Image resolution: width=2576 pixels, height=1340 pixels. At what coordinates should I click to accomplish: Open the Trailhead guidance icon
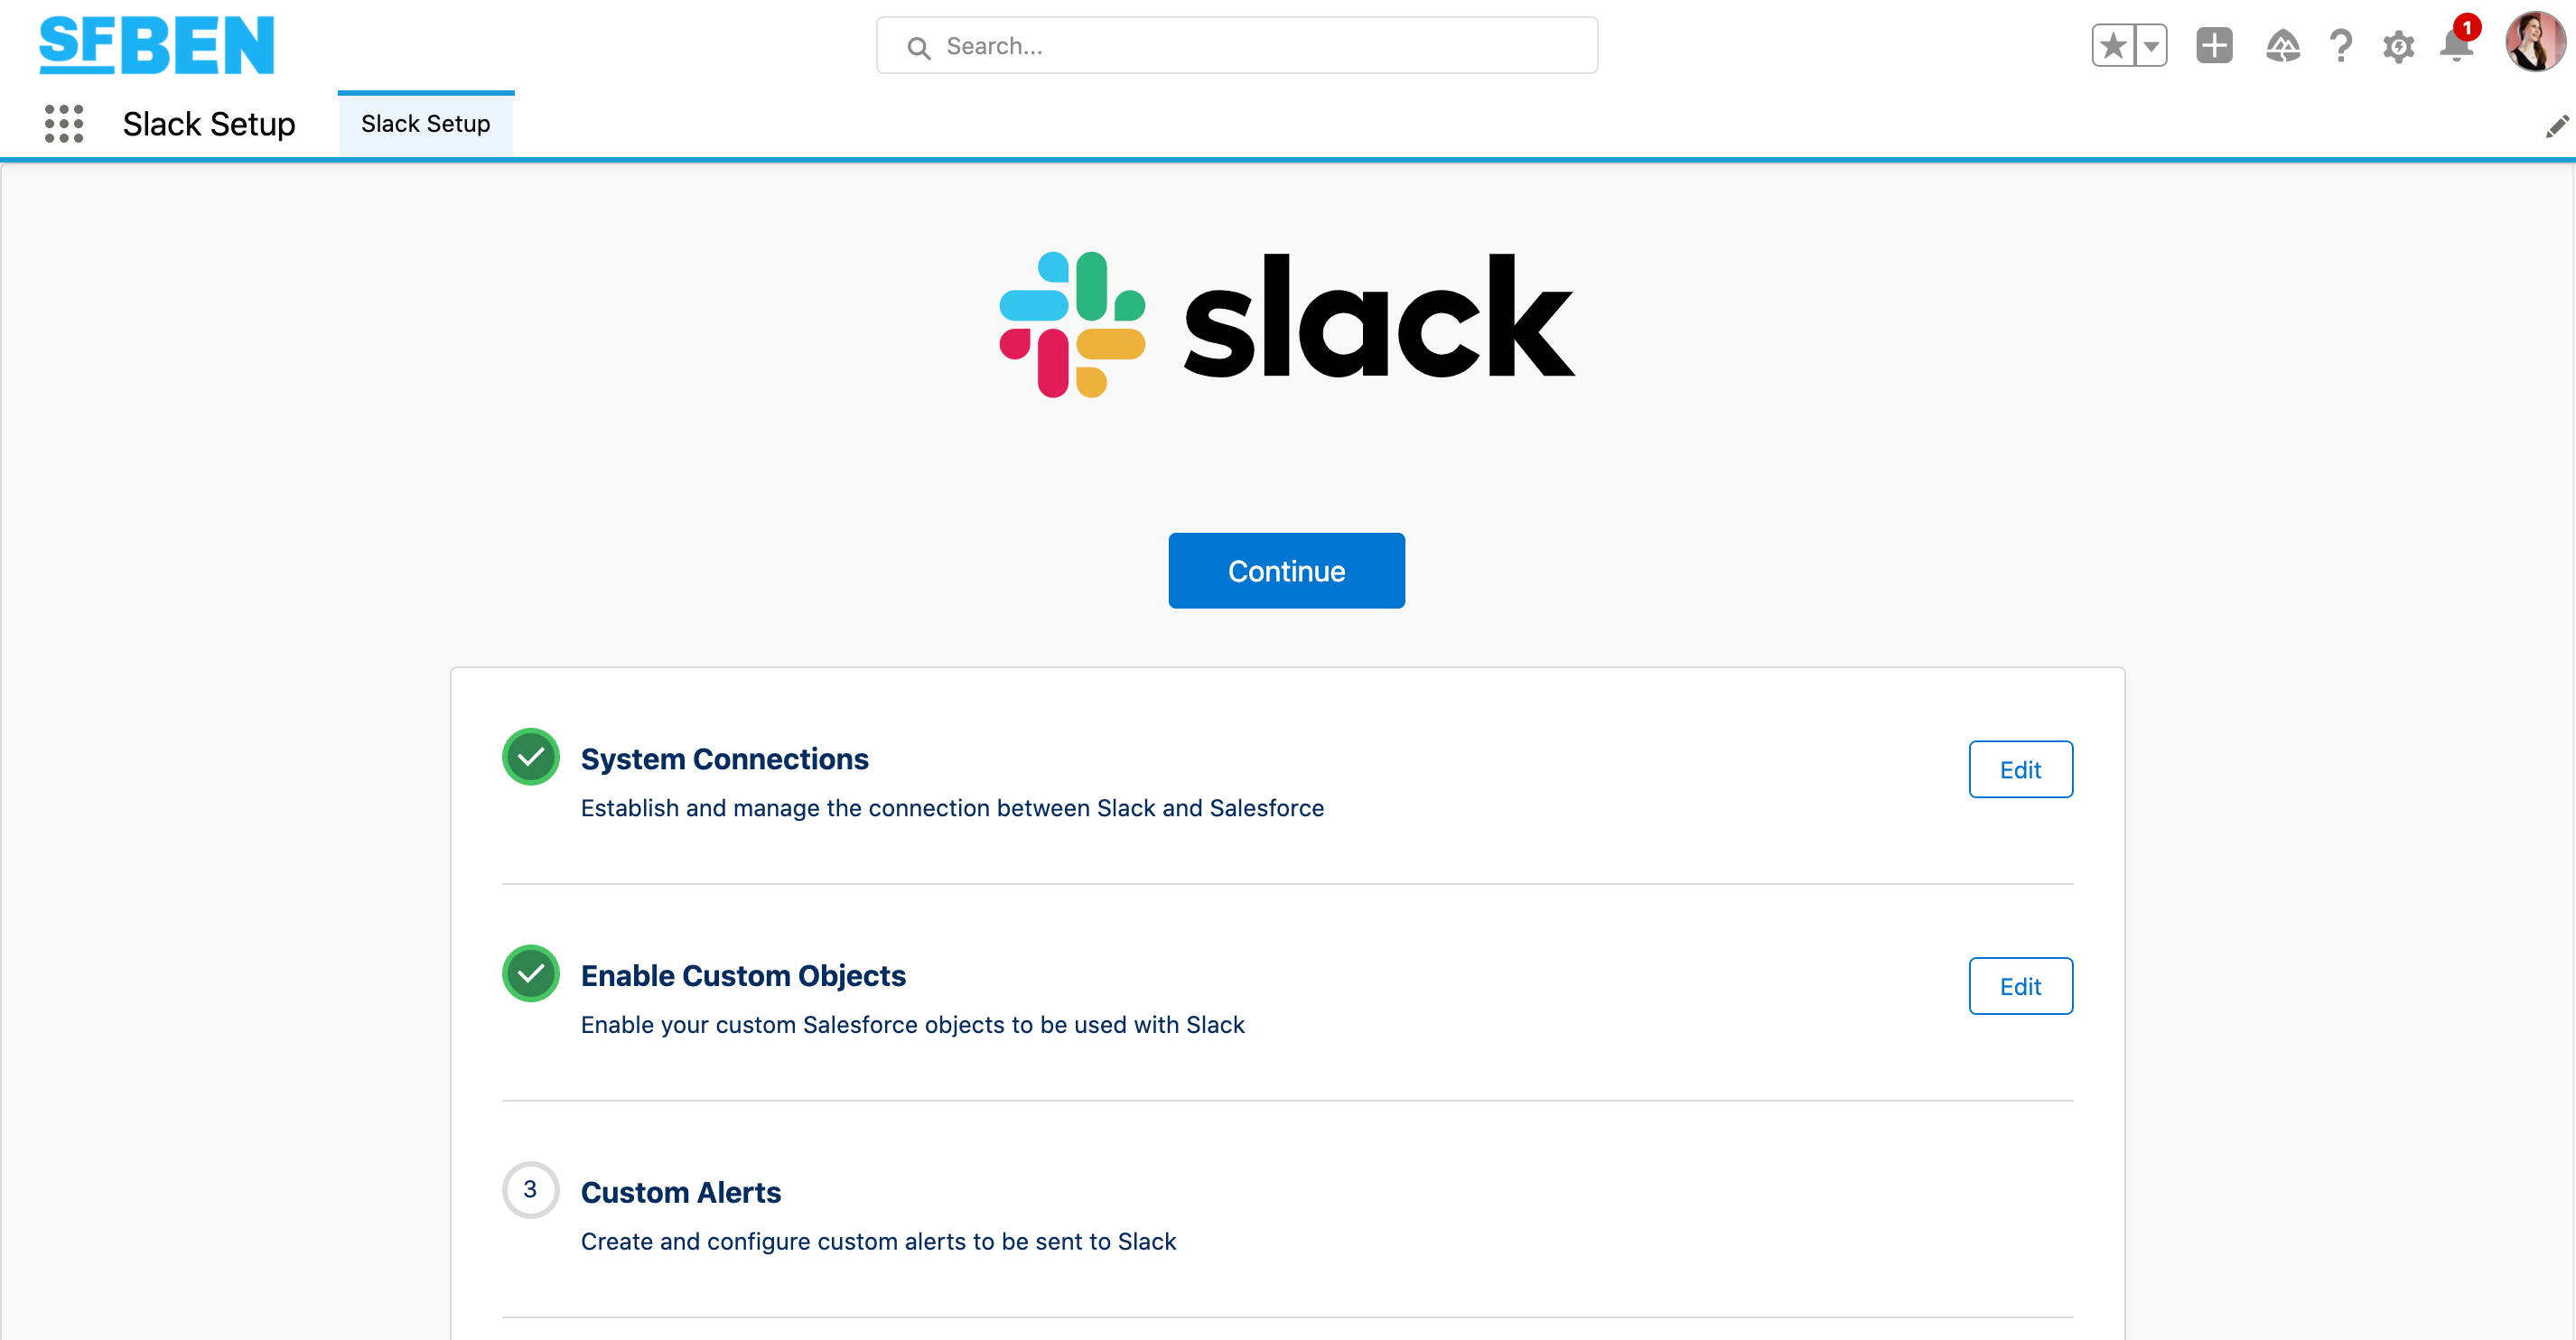click(2282, 46)
